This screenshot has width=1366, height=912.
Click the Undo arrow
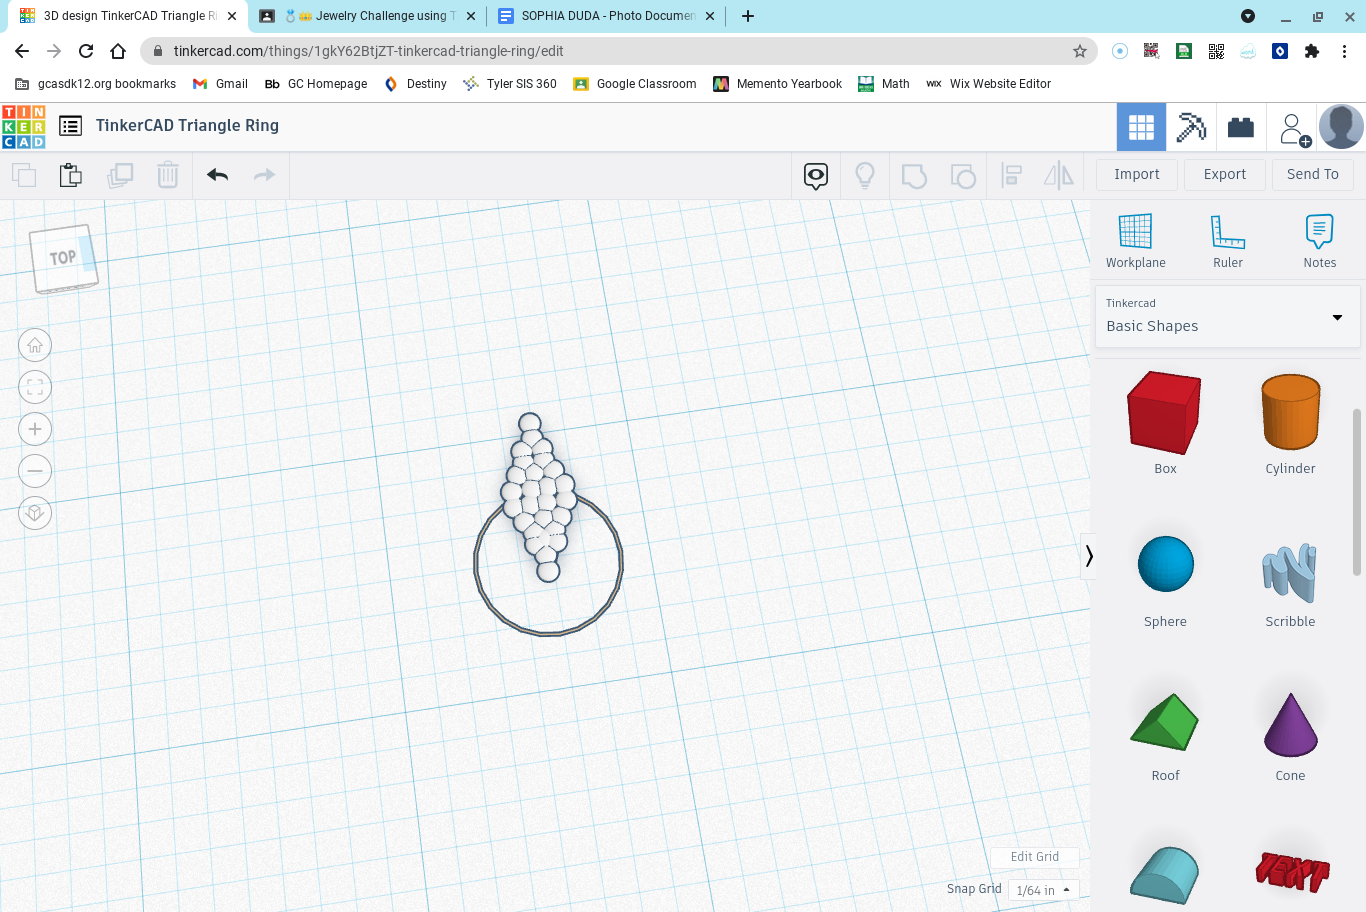click(x=216, y=174)
